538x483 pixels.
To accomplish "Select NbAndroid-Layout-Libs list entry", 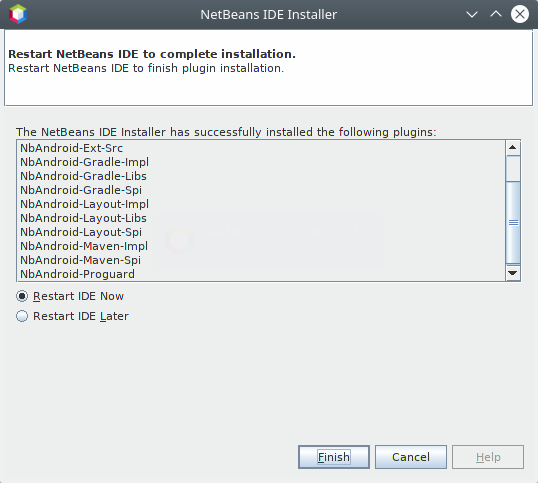I will [261, 218].
